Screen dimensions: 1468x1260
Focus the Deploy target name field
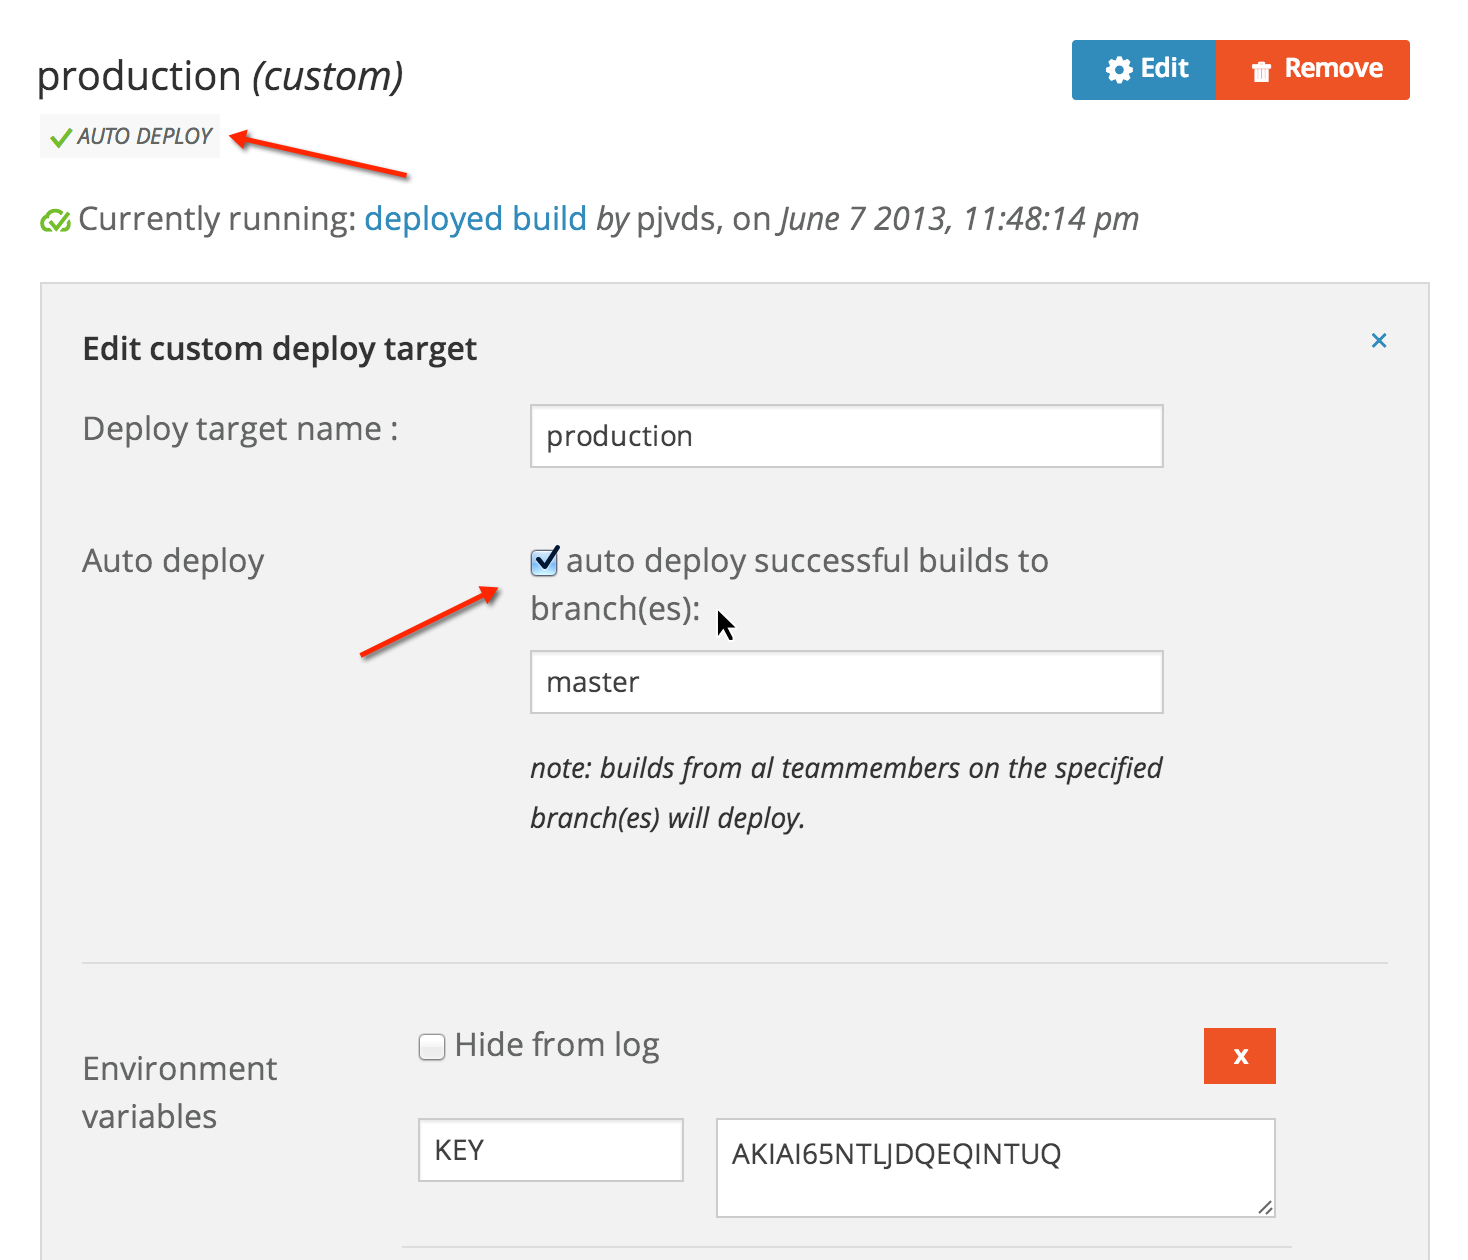(847, 436)
